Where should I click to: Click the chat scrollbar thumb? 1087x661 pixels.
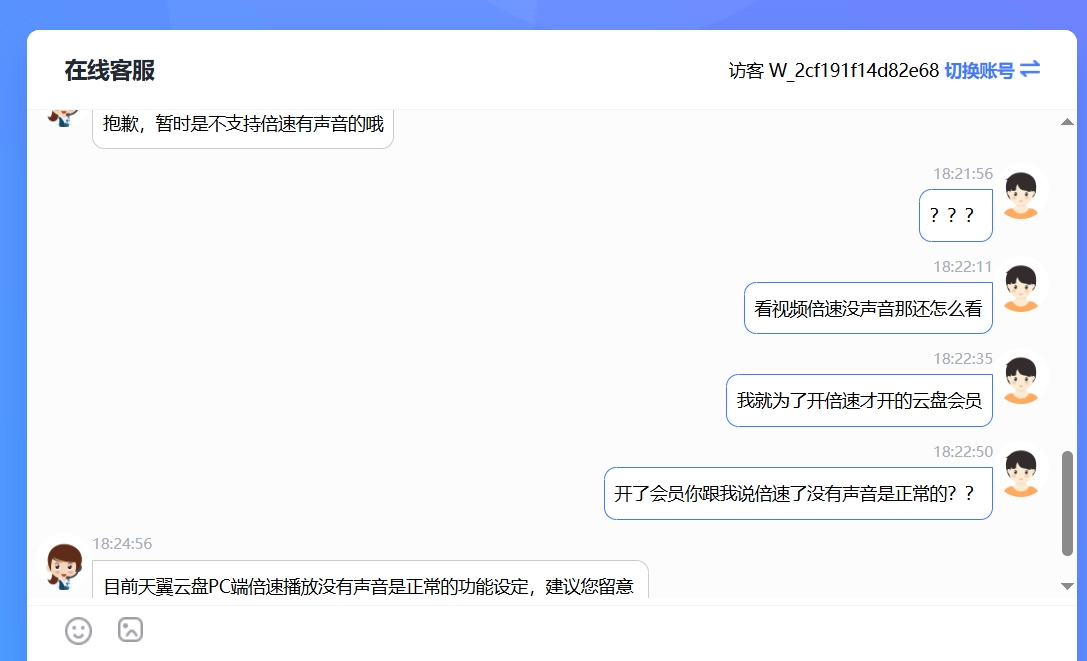pyautogui.click(x=1067, y=502)
